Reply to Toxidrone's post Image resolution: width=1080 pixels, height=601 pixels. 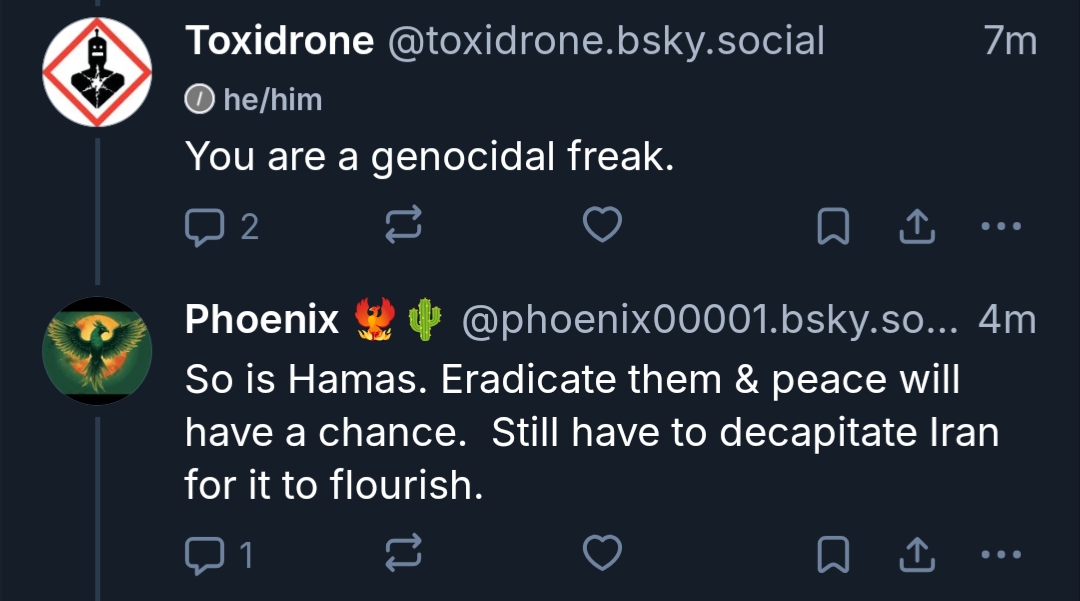pyautogui.click(x=206, y=228)
